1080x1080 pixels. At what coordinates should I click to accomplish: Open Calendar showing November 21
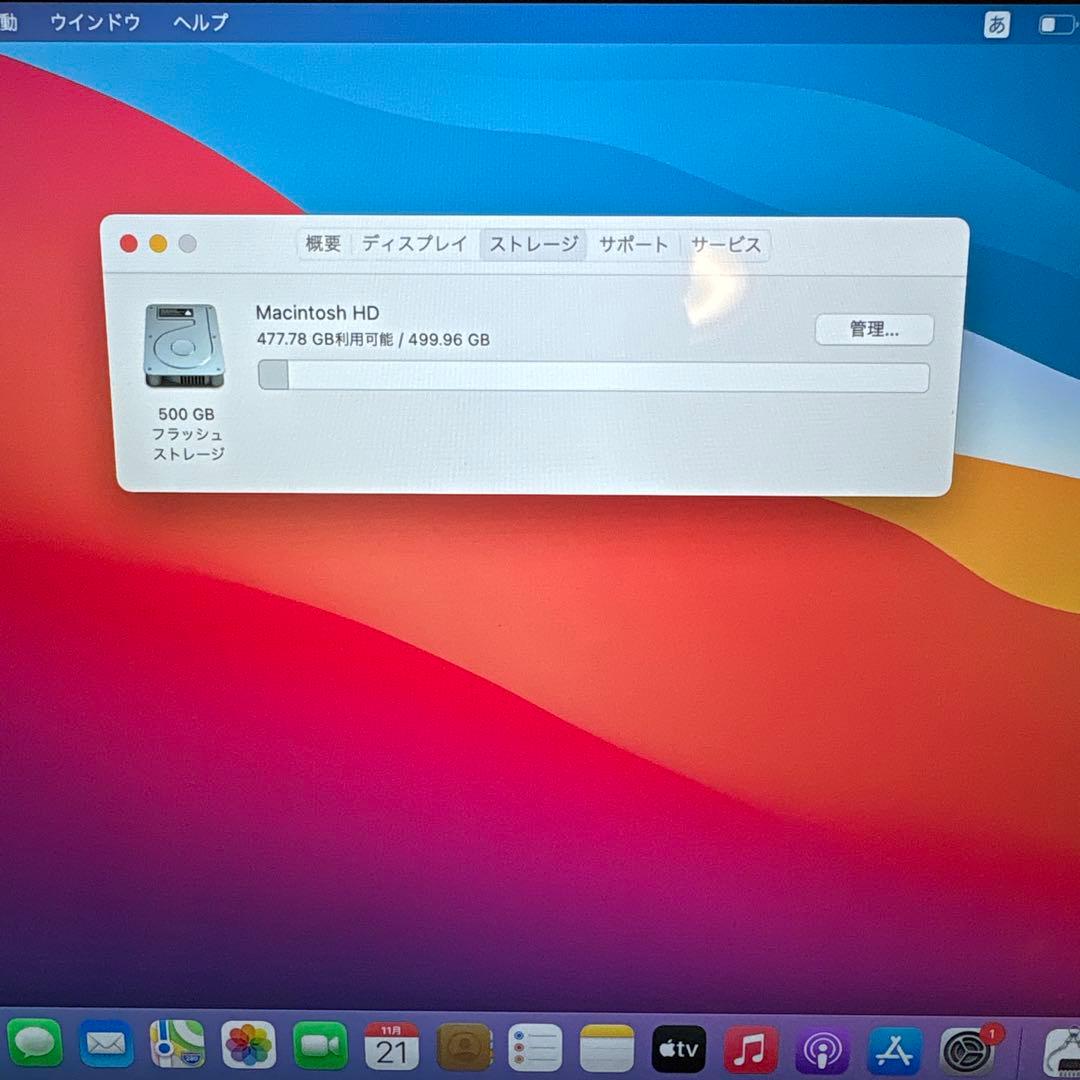point(393,1052)
